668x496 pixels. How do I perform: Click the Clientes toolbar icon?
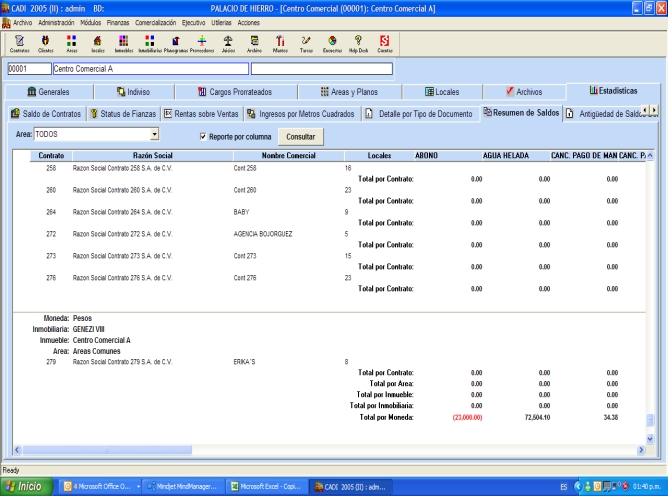[45, 43]
